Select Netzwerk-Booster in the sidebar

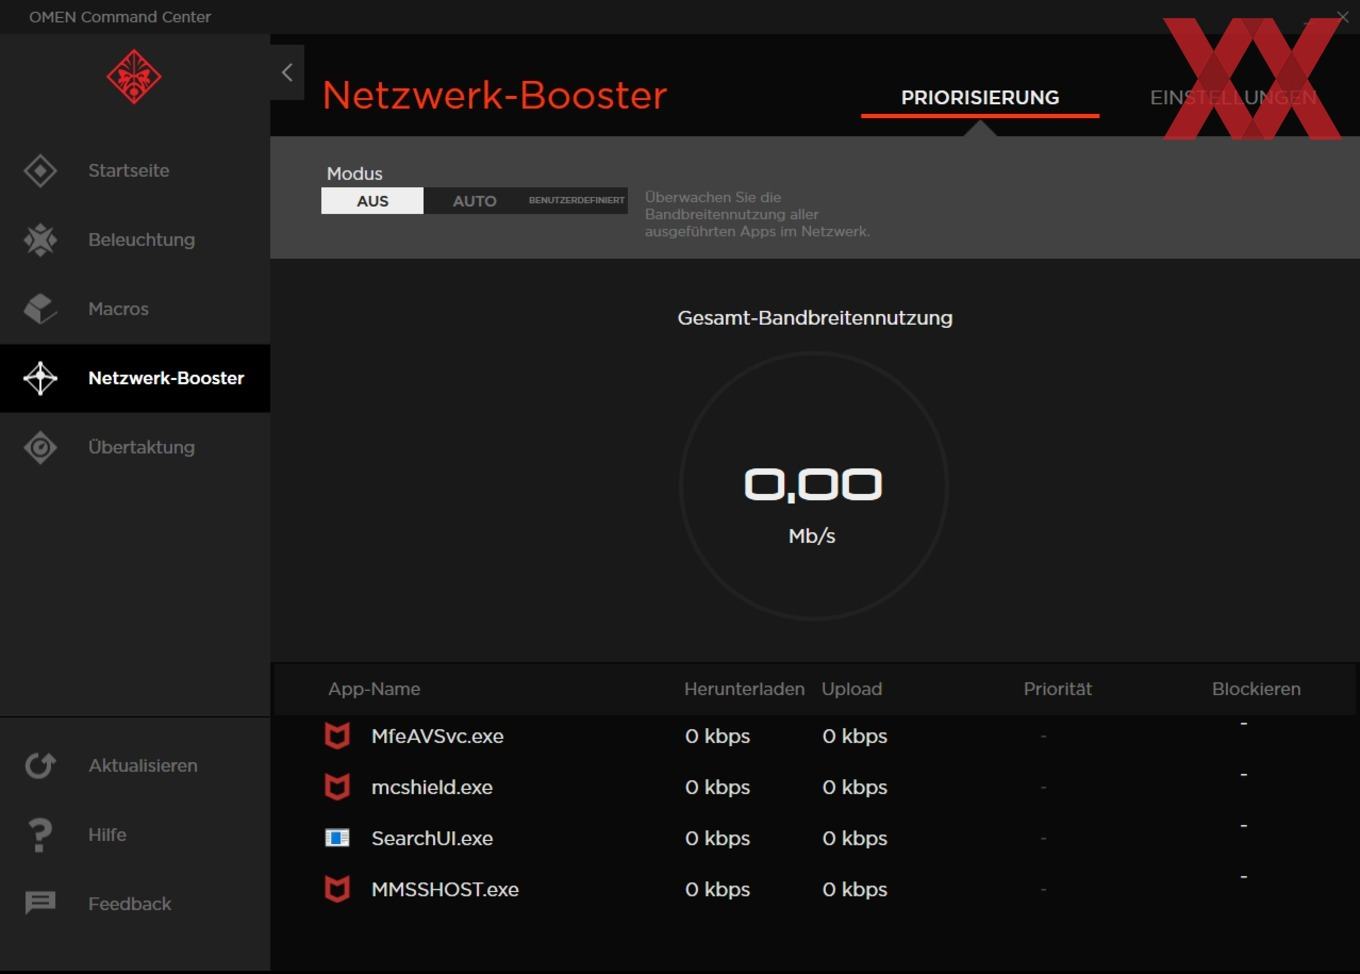point(166,378)
